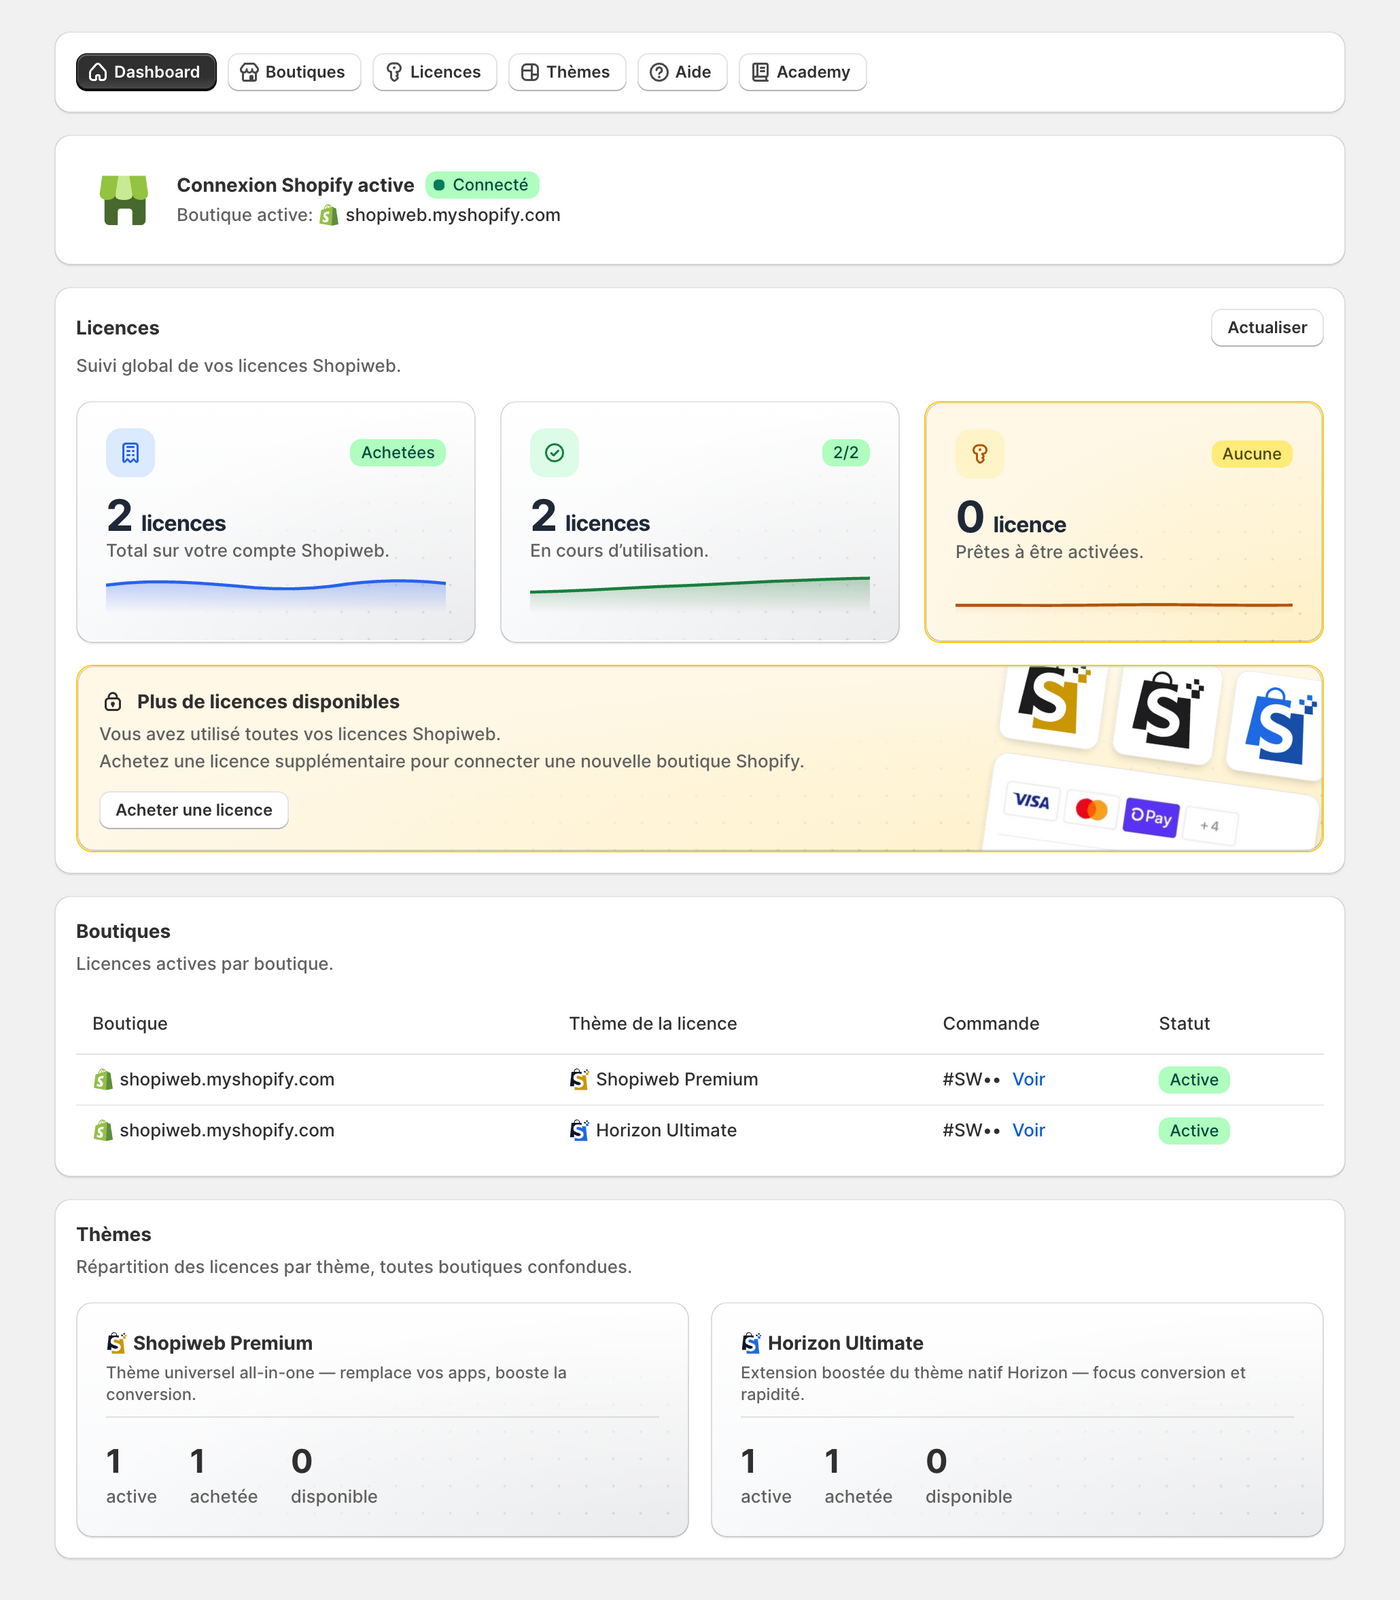
Task: Click Horizon Ultimate theme icon in table
Action: 579,1131
